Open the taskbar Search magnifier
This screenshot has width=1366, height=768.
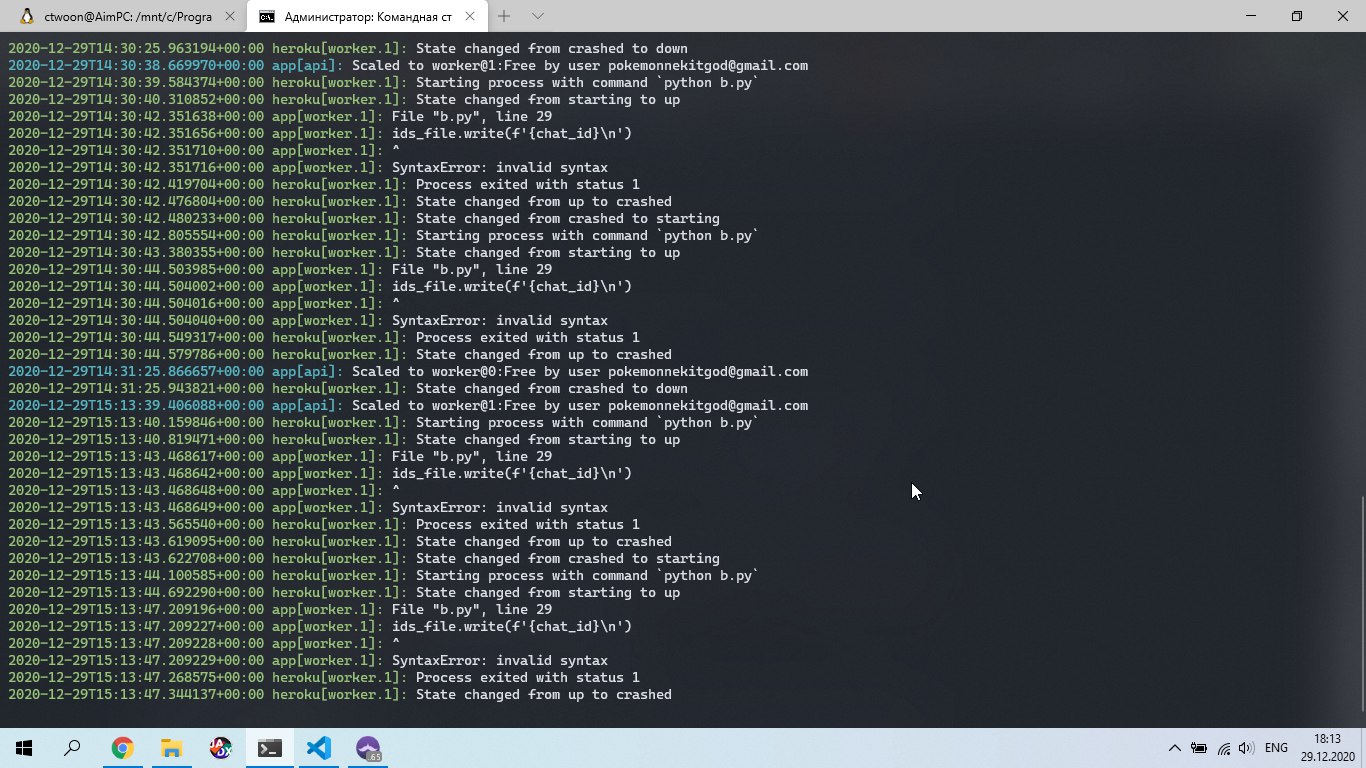click(x=72, y=748)
